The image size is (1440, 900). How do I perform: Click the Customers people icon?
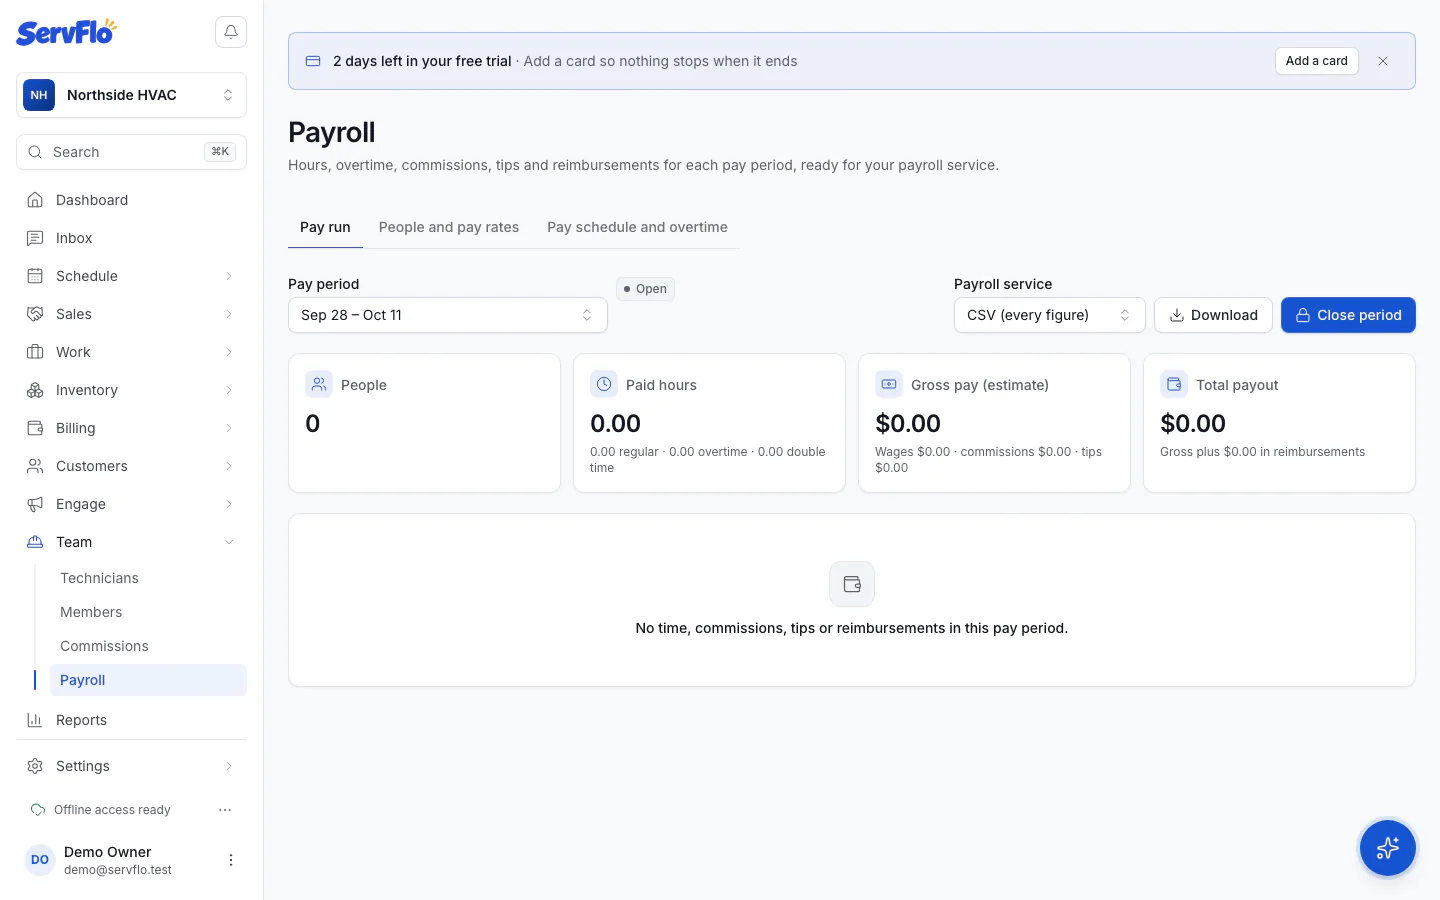pyautogui.click(x=35, y=466)
